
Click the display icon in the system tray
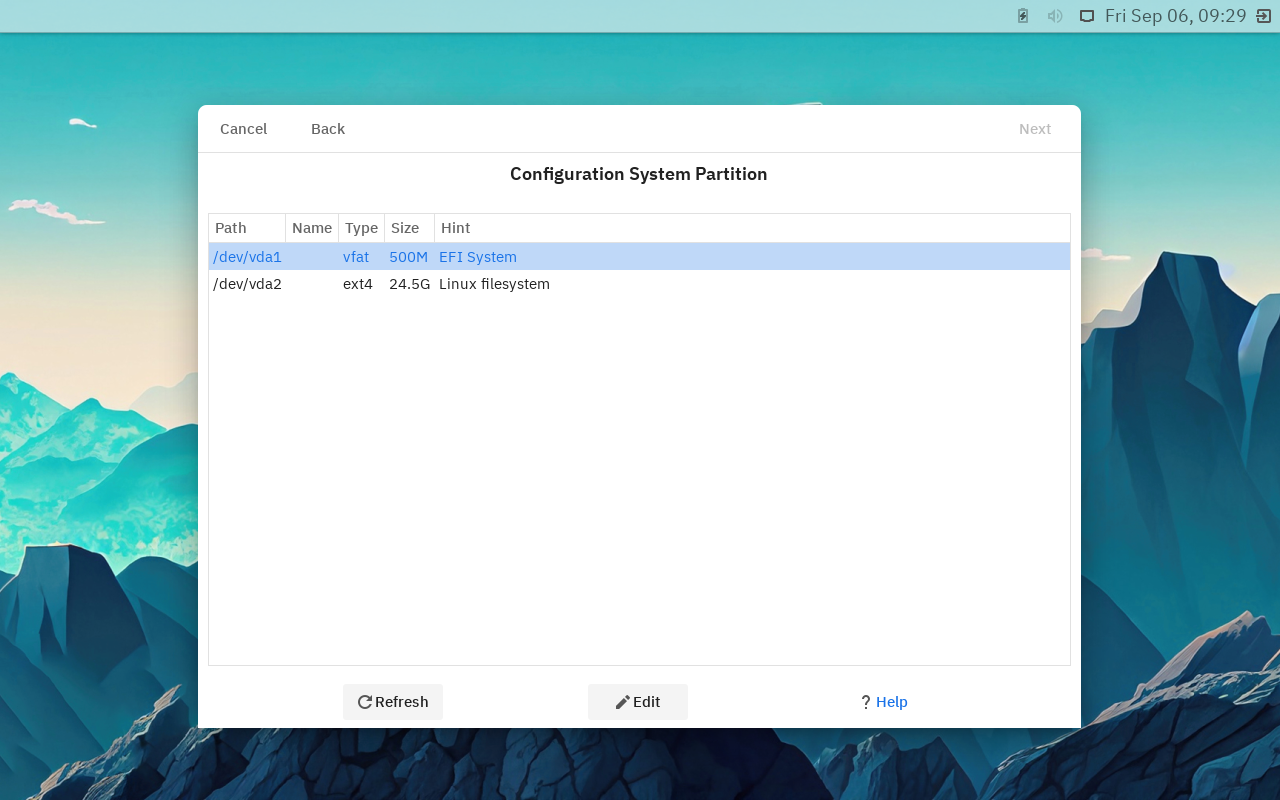1086,15
